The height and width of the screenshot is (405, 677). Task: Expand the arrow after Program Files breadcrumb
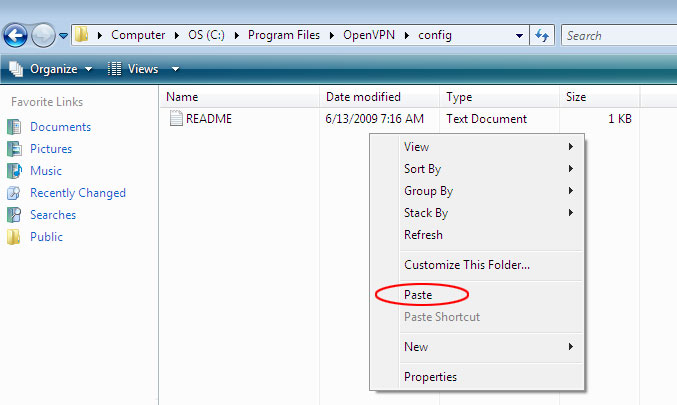(x=332, y=35)
